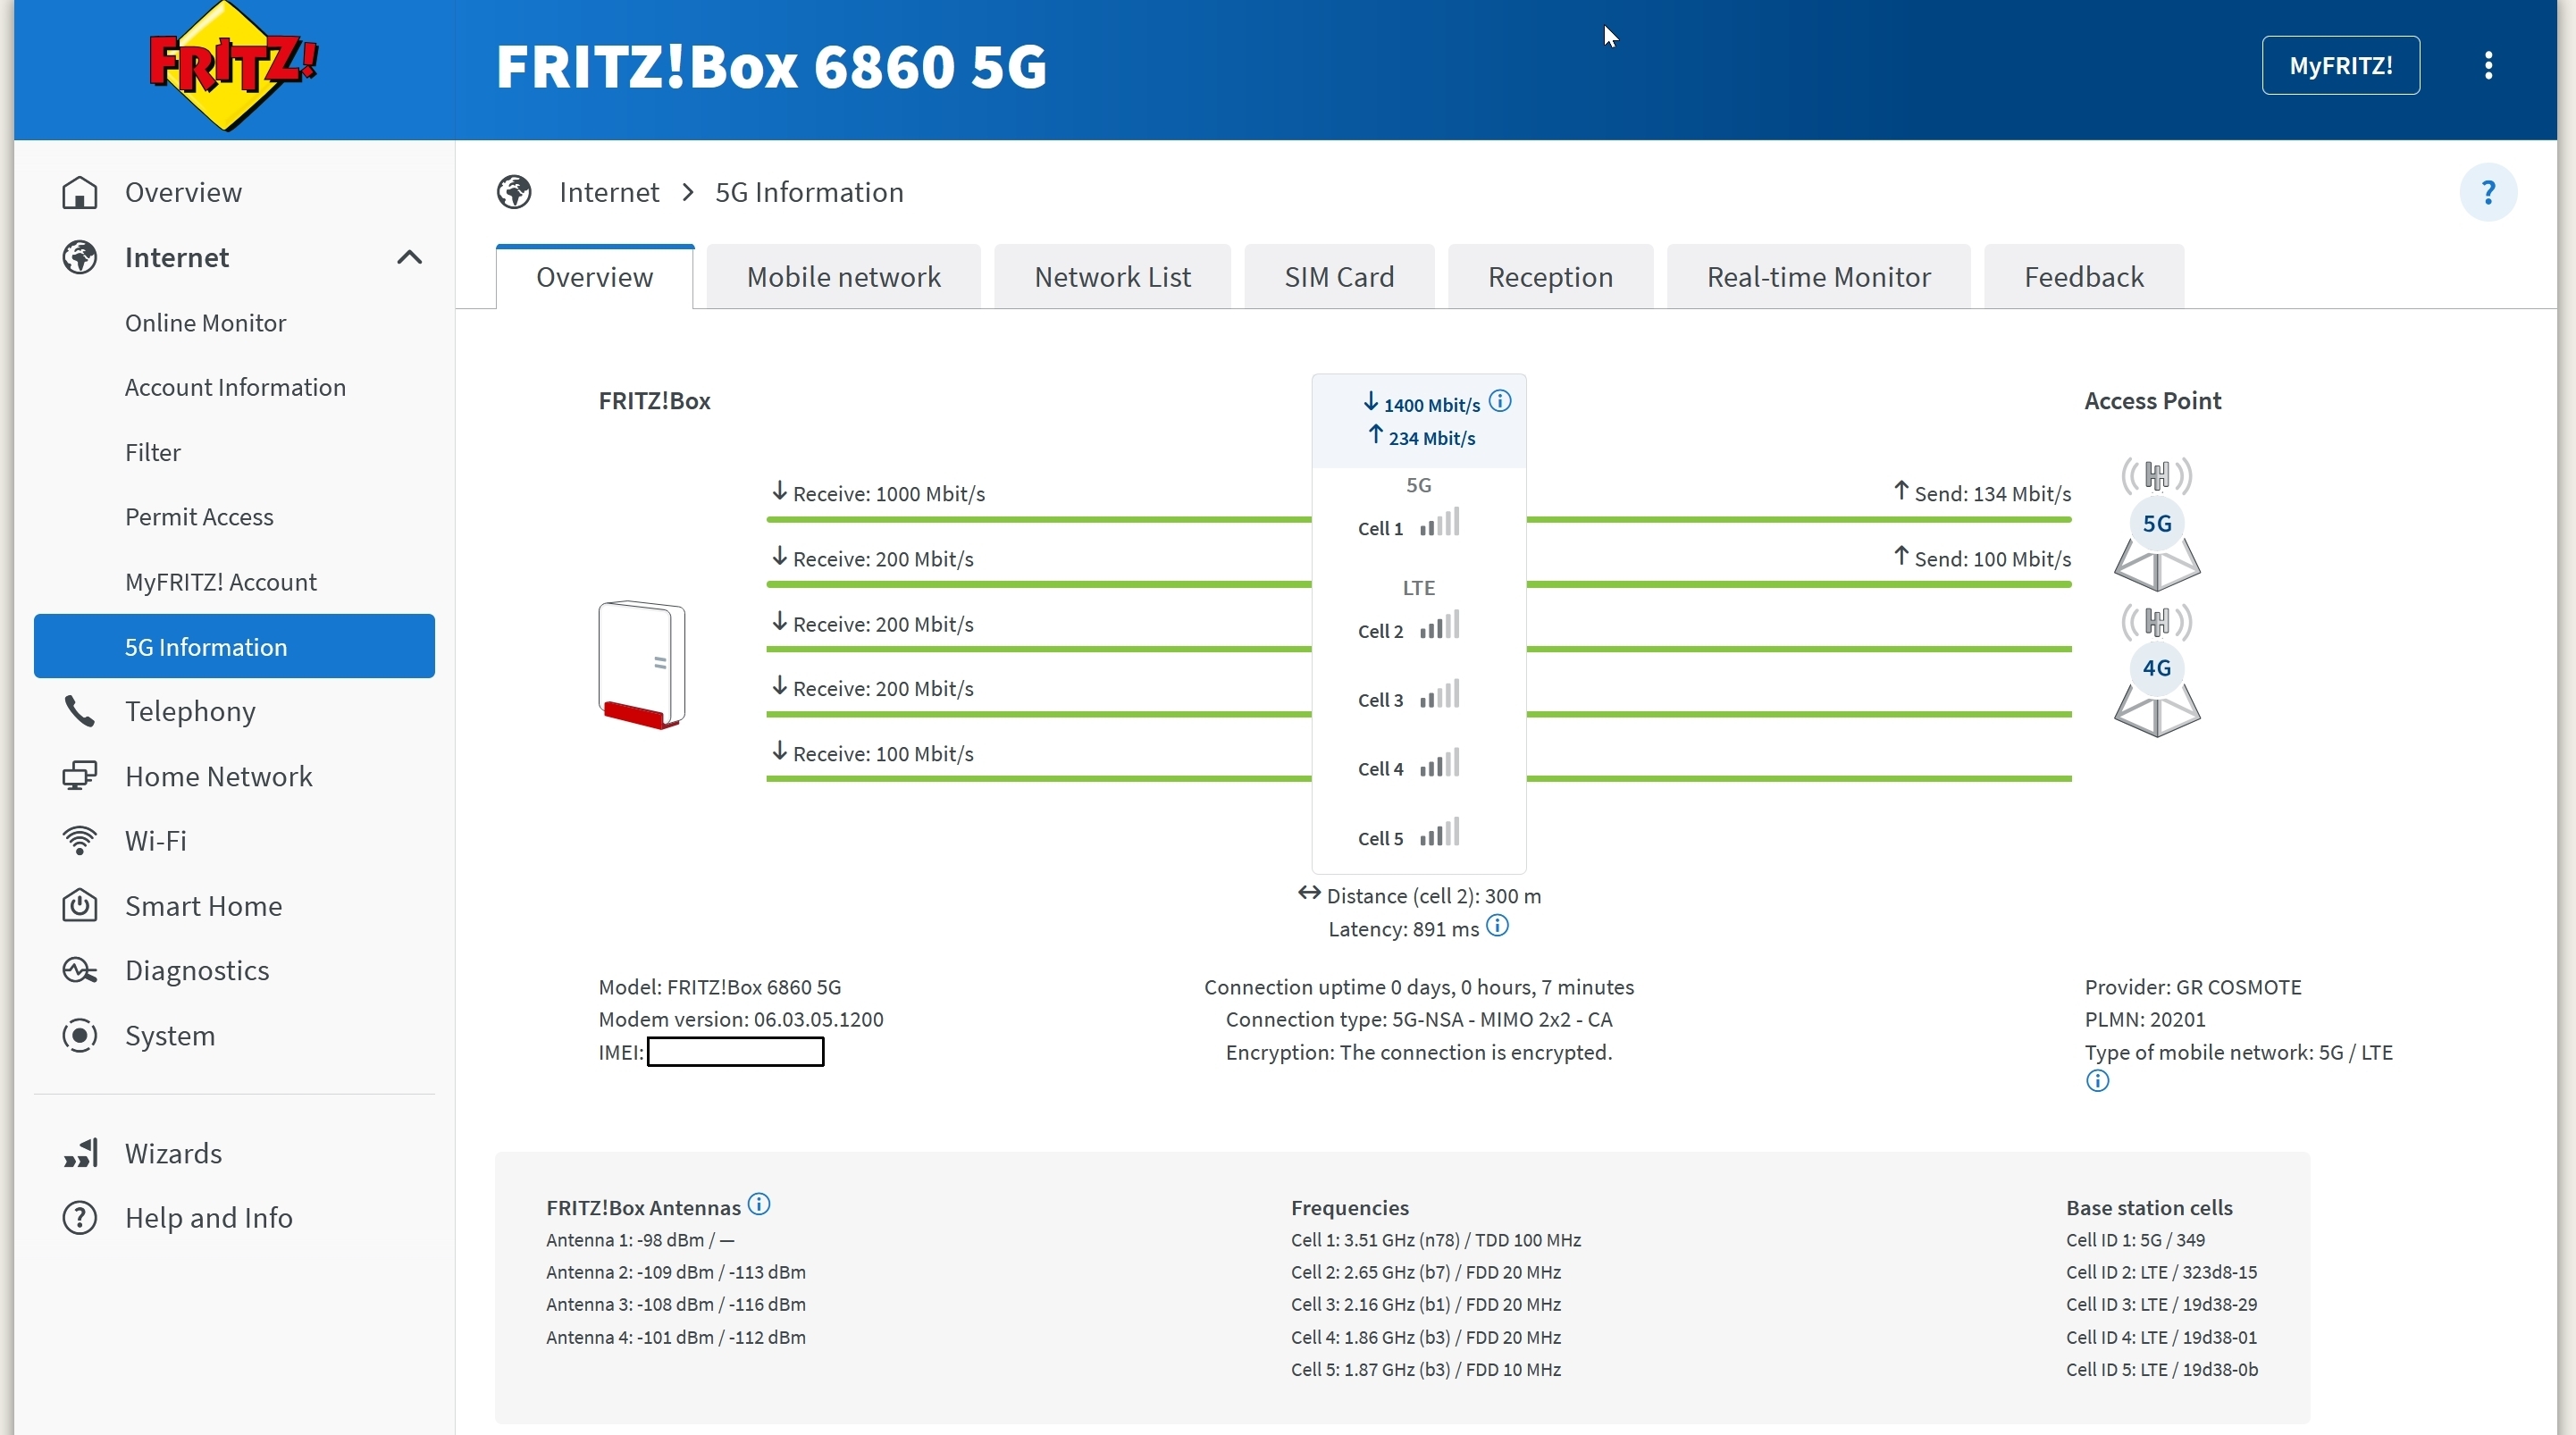Click 'Connection type: 5G-NSA - MIMO 2x2 - CA'
The height and width of the screenshot is (1435, 2576).
(x=1418, y=1019)
